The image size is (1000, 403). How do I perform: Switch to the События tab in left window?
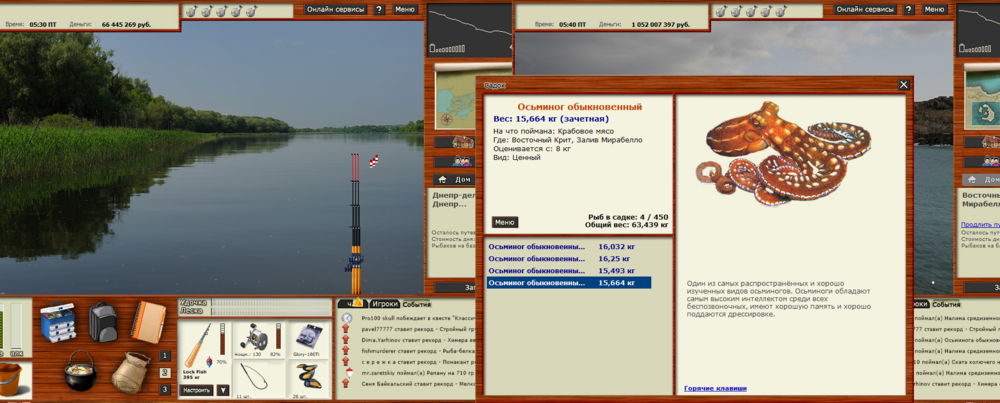coord(418,303)
